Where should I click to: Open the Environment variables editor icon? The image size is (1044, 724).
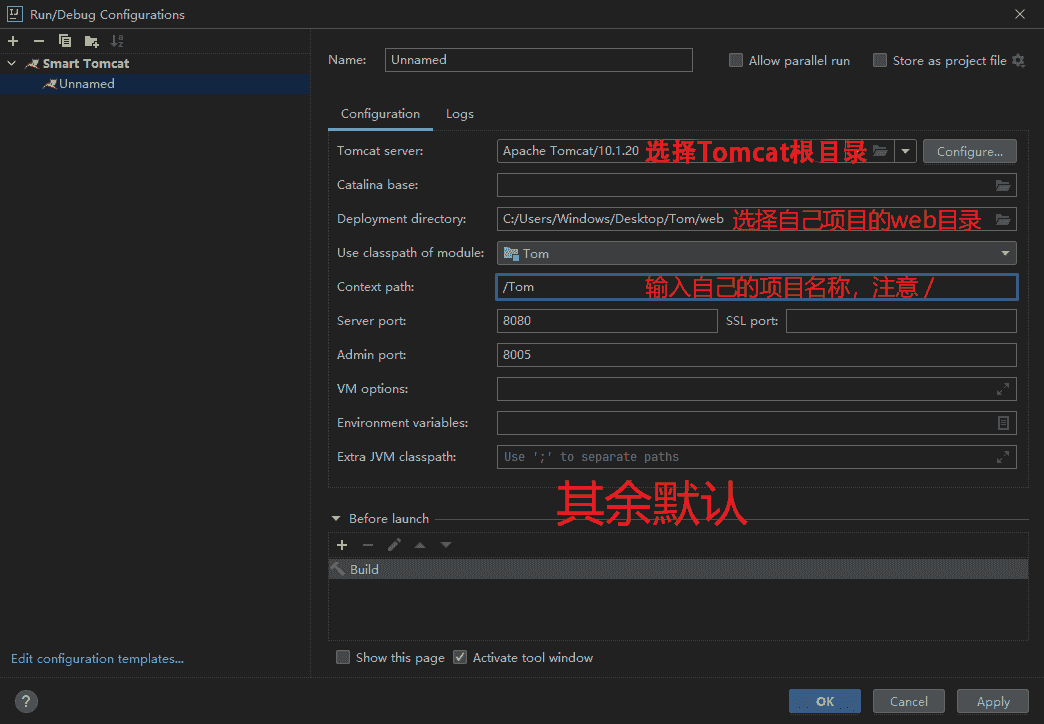pos(1003,423)
